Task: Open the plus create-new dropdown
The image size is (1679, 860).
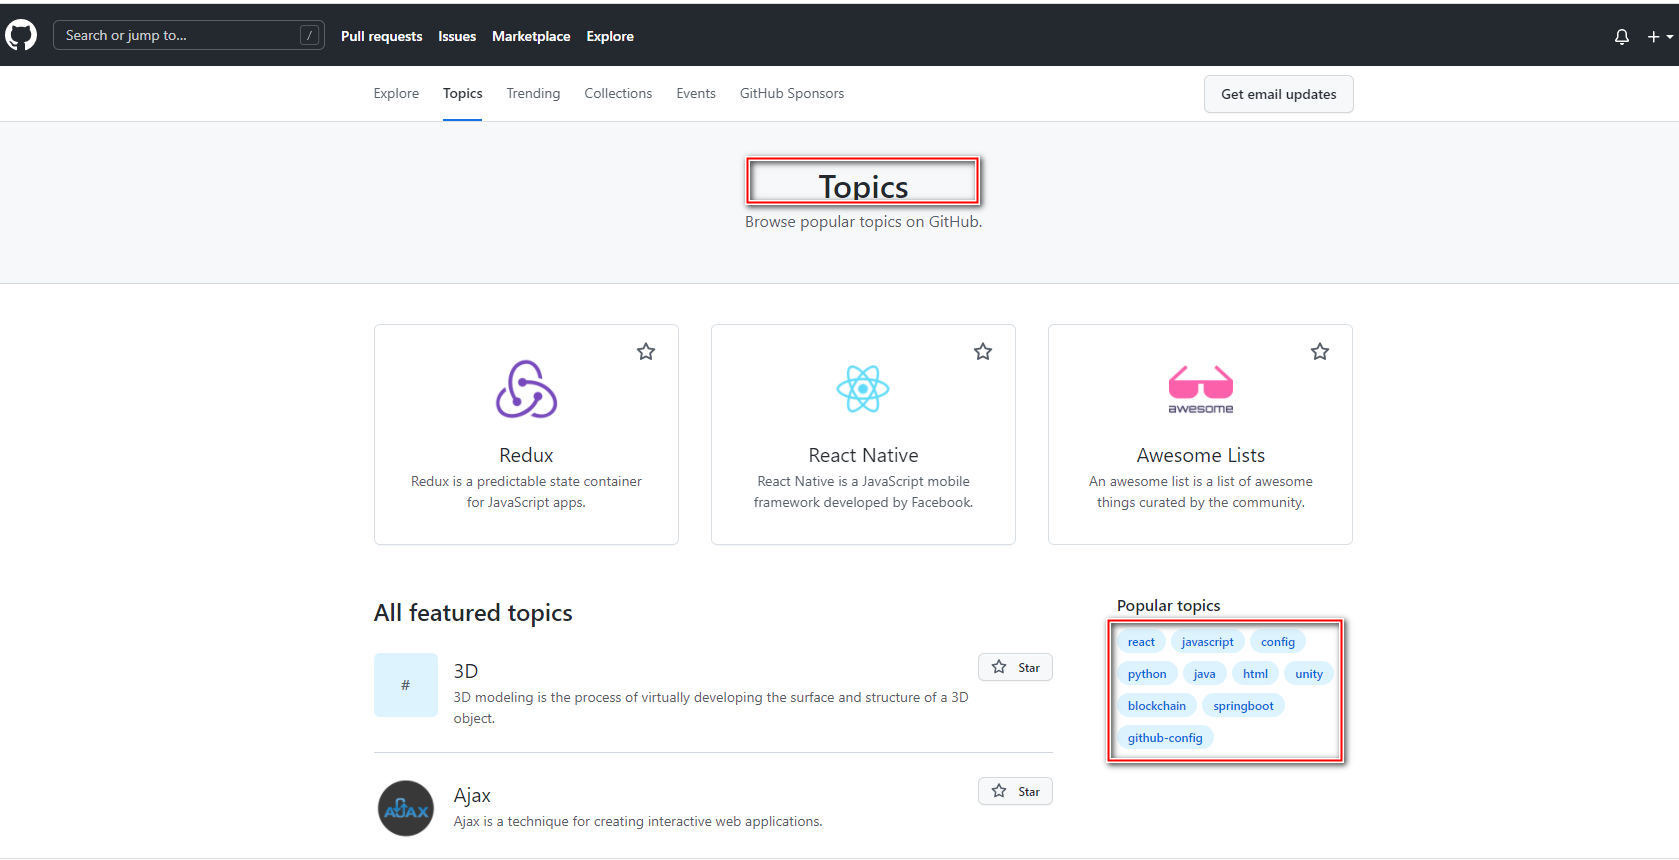Action: pyautogui.click(x=1660, y=36)
